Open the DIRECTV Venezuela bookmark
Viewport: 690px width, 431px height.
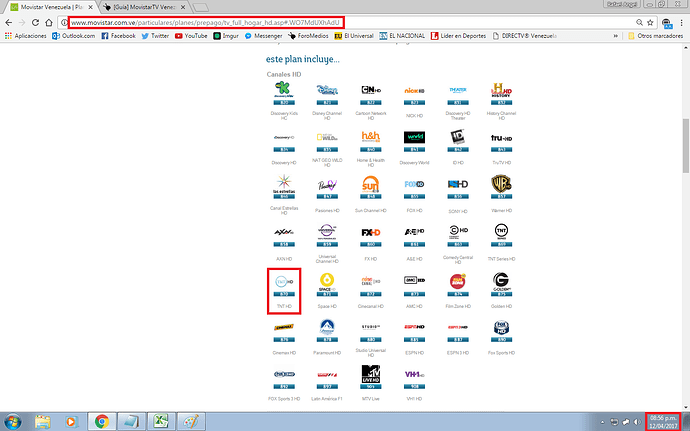pos(524,36)
